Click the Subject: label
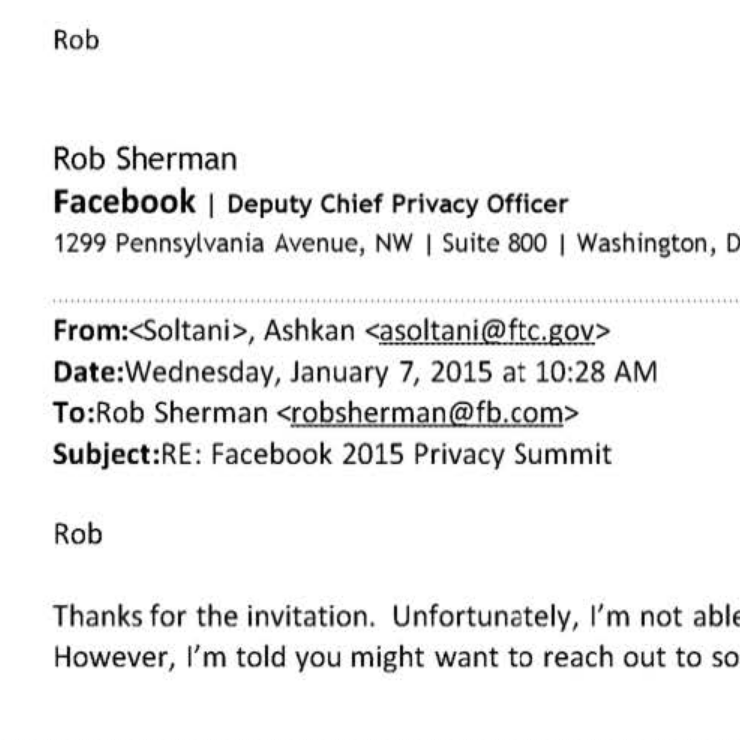 (107, 455)
